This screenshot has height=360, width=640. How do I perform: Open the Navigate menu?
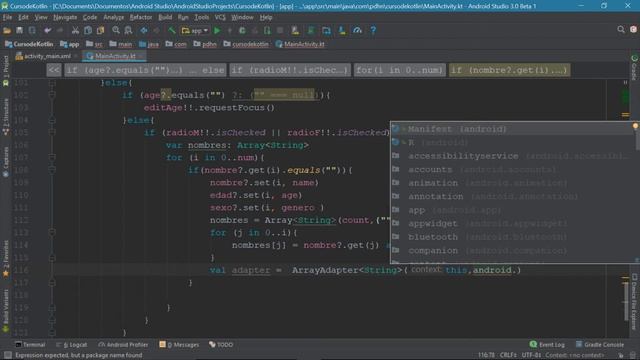pos(65,18)
